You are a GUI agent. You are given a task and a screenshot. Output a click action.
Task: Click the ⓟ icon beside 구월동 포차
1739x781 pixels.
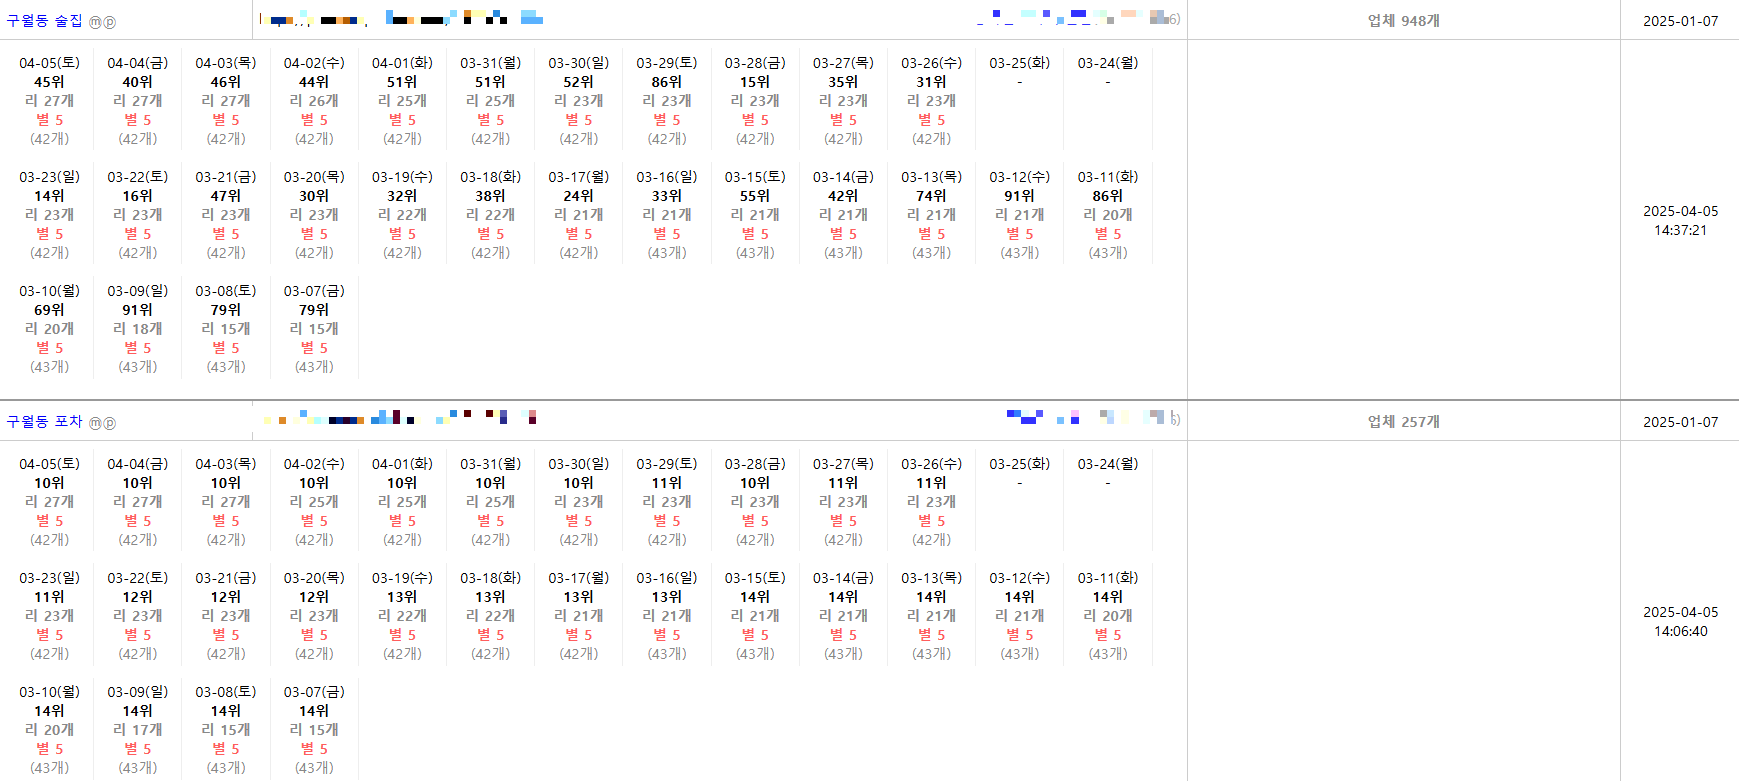[109, 423]
